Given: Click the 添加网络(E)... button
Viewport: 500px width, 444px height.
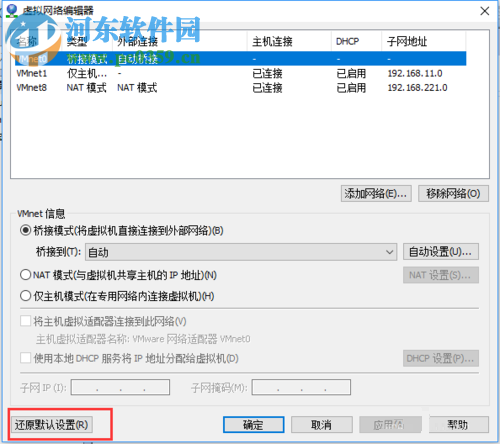Looking at the screenshot, I should click(376, 193).
